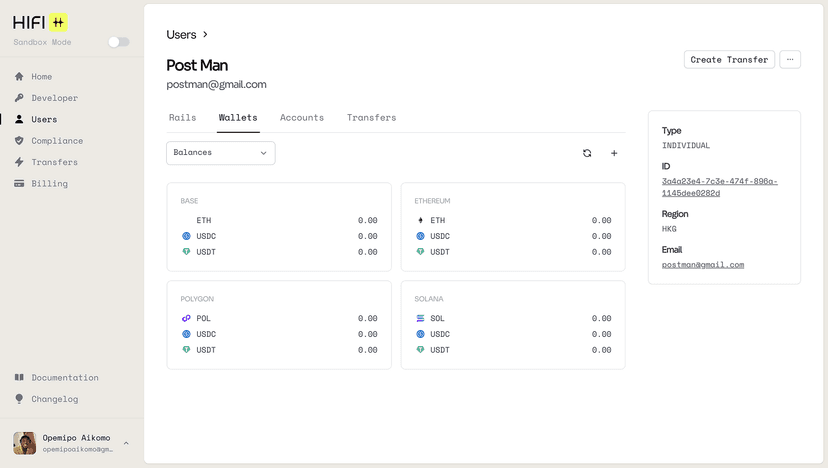Toggle Sandbox Mode switch
Screen dimensions: 828x468
click(x=119, y=42)
